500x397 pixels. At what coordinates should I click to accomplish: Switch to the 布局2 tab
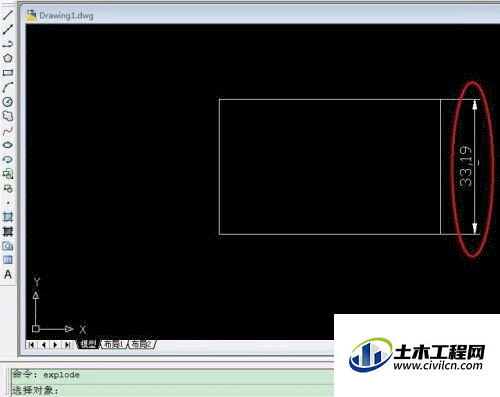(142, 344)
